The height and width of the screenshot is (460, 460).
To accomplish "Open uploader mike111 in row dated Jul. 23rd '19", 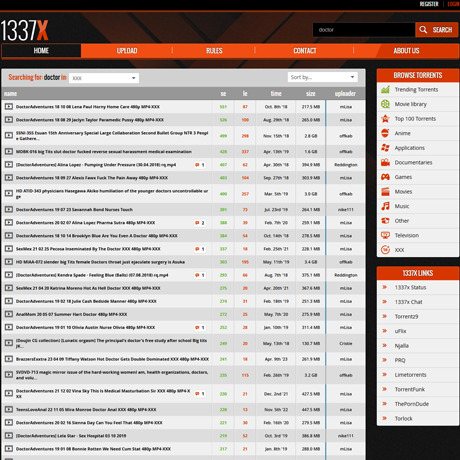I will tap(346, 210).
